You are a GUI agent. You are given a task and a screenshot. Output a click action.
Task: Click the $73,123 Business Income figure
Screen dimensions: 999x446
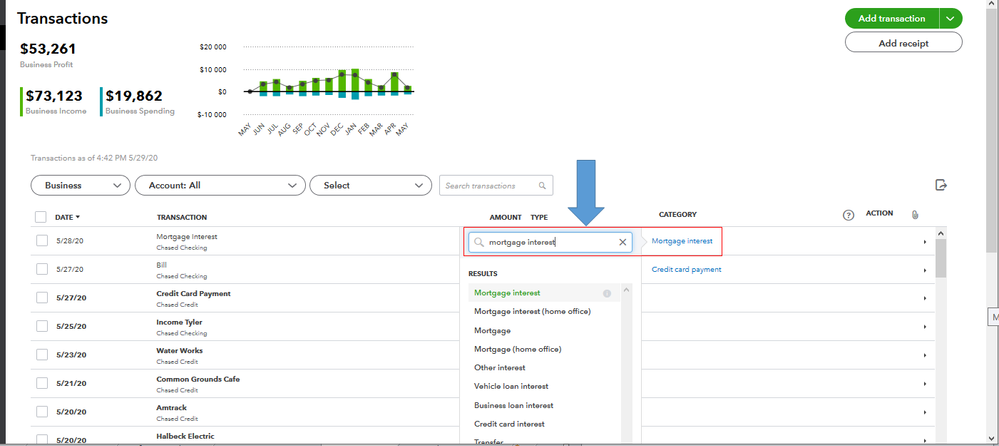pyautogui.click(x=54, y=96)
